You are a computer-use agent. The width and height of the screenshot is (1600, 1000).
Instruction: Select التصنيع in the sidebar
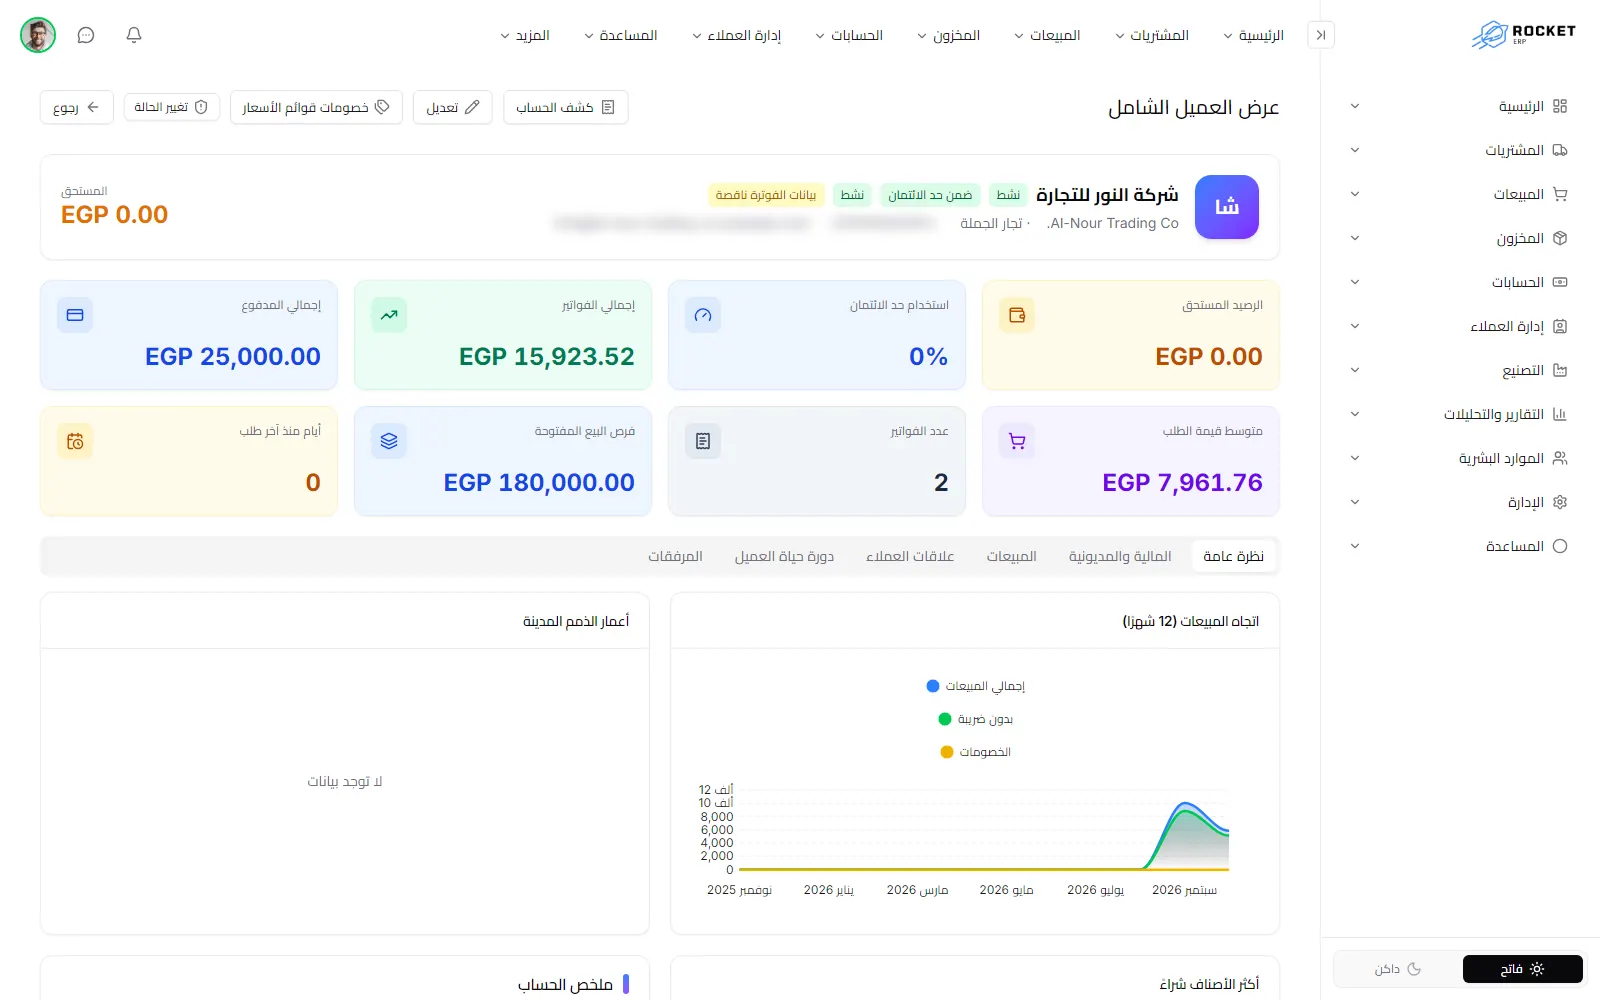[1457, 370]
